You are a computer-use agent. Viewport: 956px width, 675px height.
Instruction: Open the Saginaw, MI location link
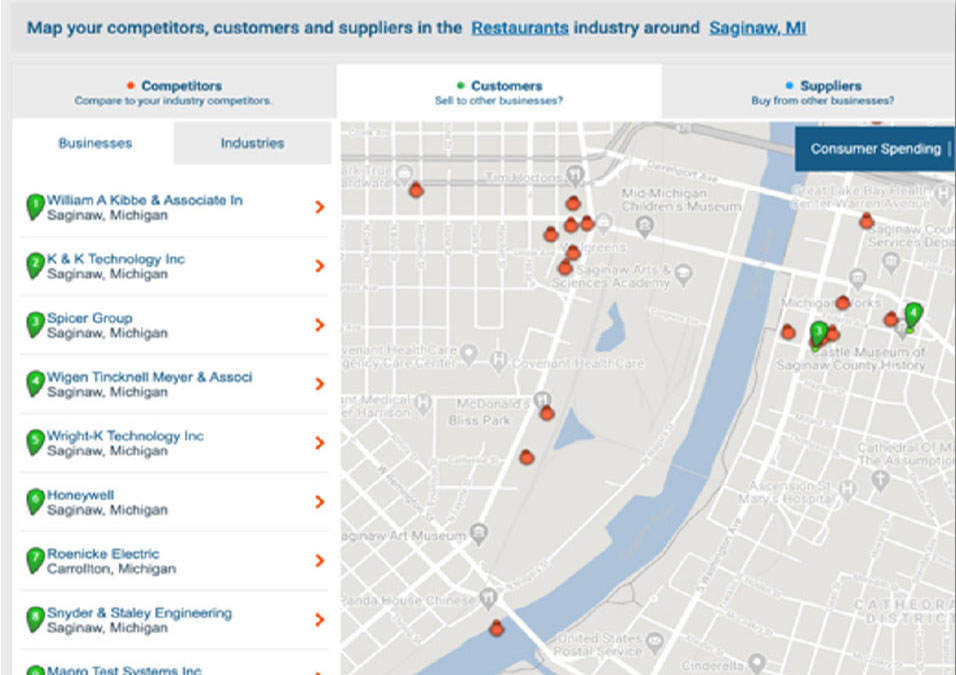[757, 28]
